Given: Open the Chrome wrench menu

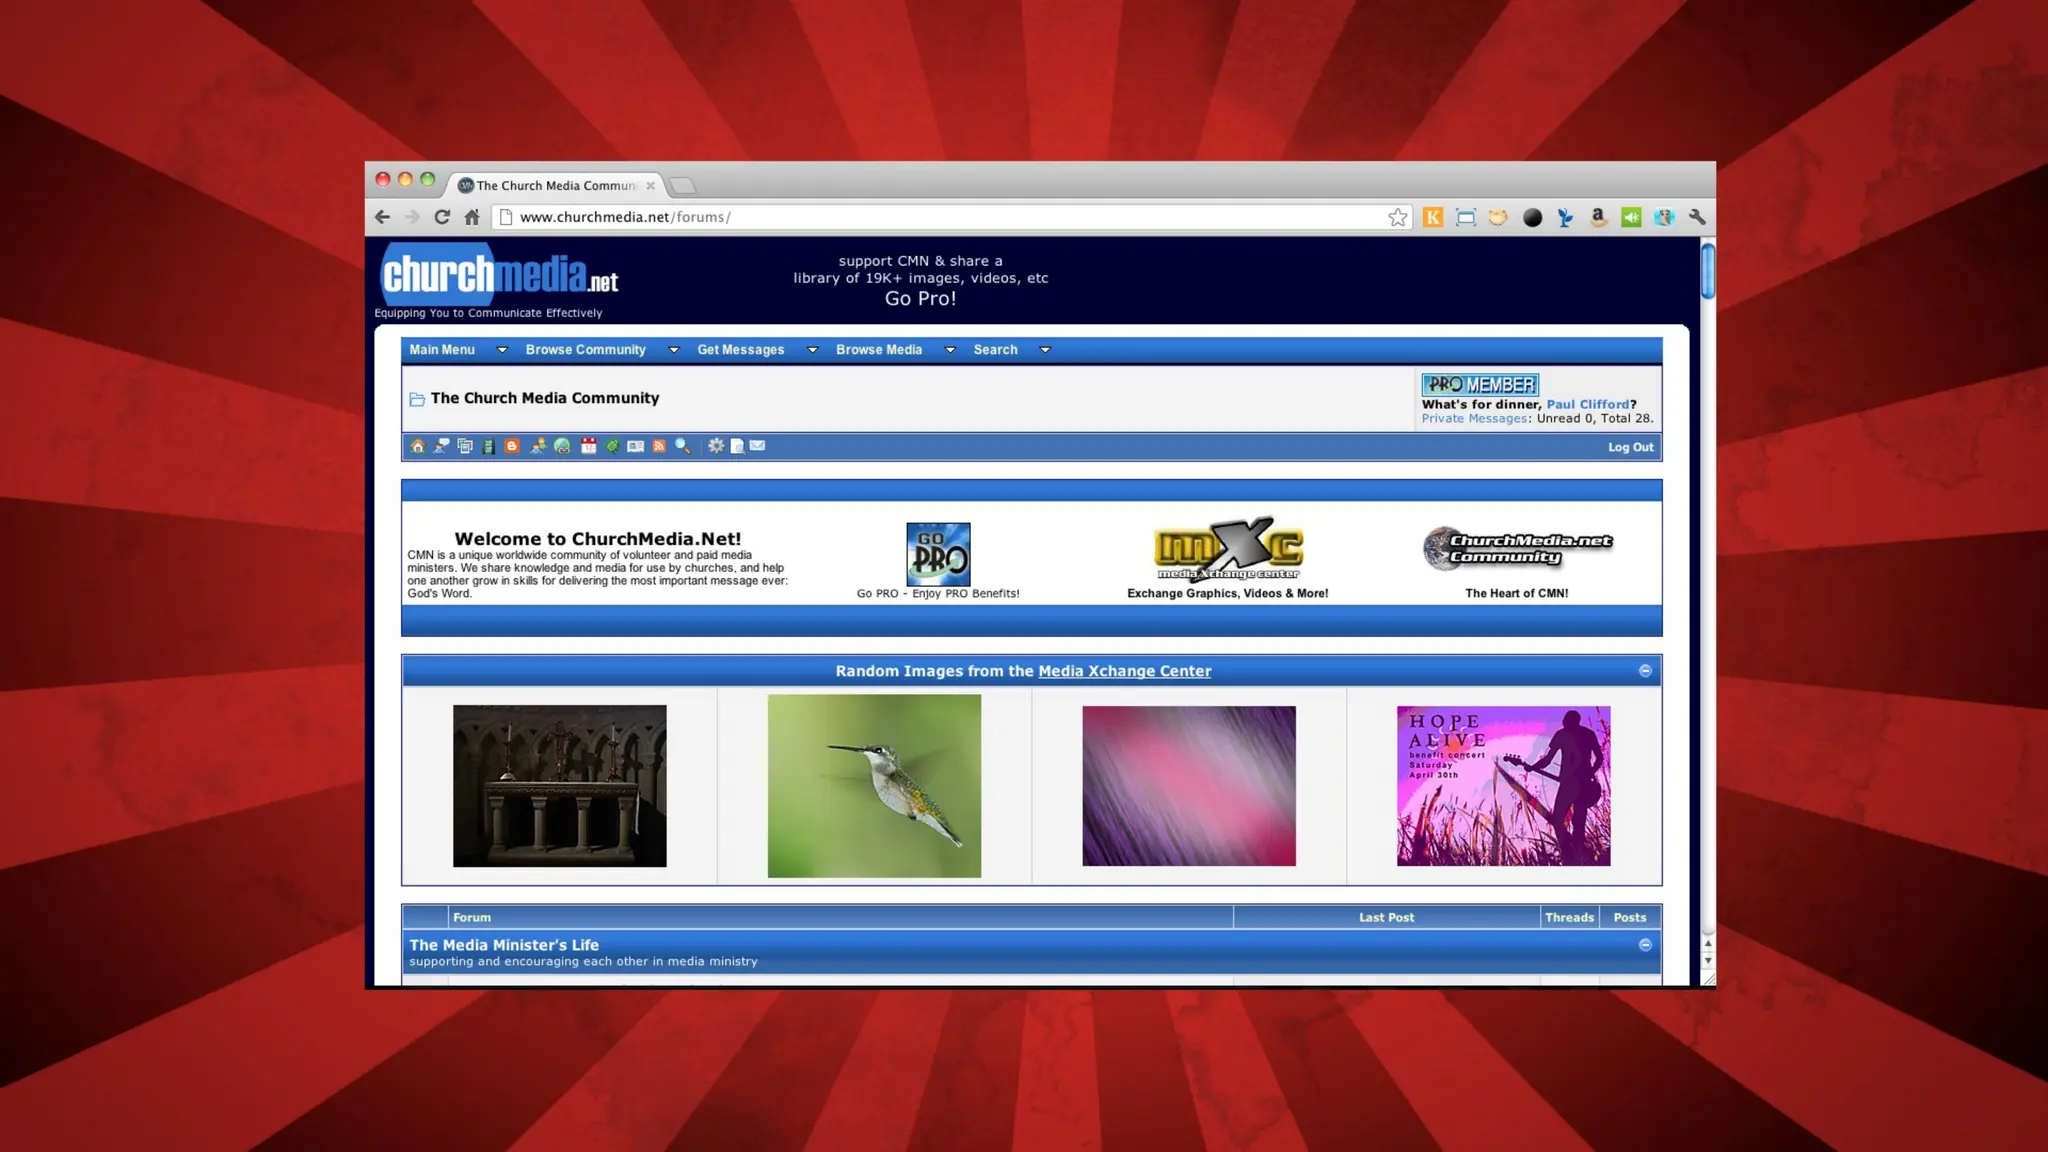Looking at the screenshot, I should (x=1697, y=217).
